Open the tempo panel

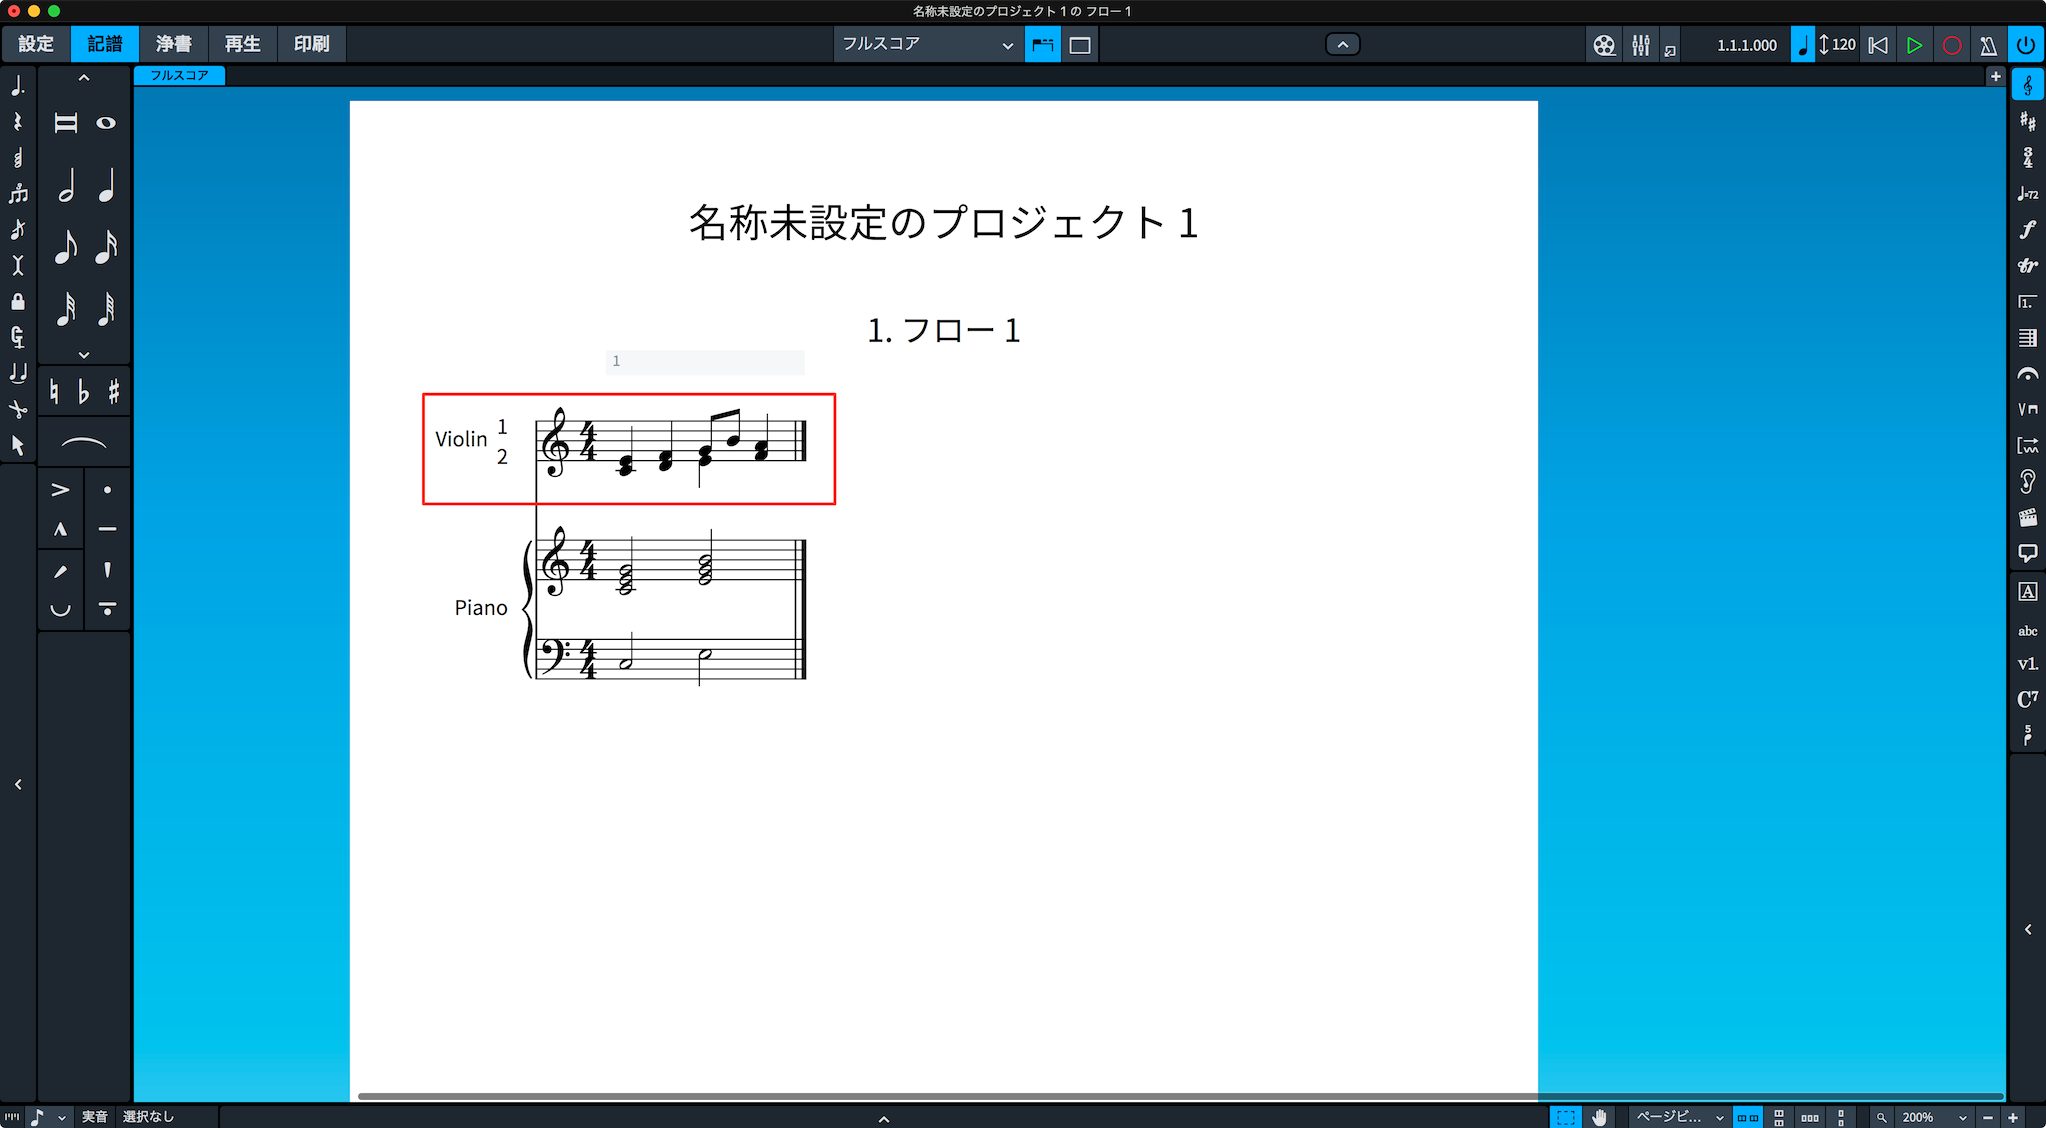point(2027,194)
